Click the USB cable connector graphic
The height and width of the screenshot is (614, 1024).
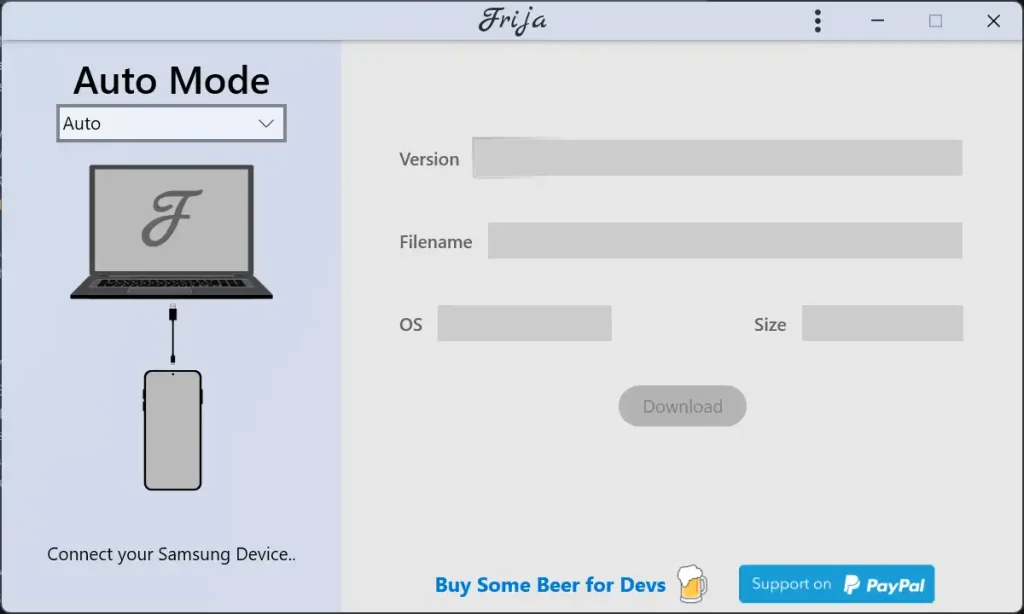click(x=172, y=334)
